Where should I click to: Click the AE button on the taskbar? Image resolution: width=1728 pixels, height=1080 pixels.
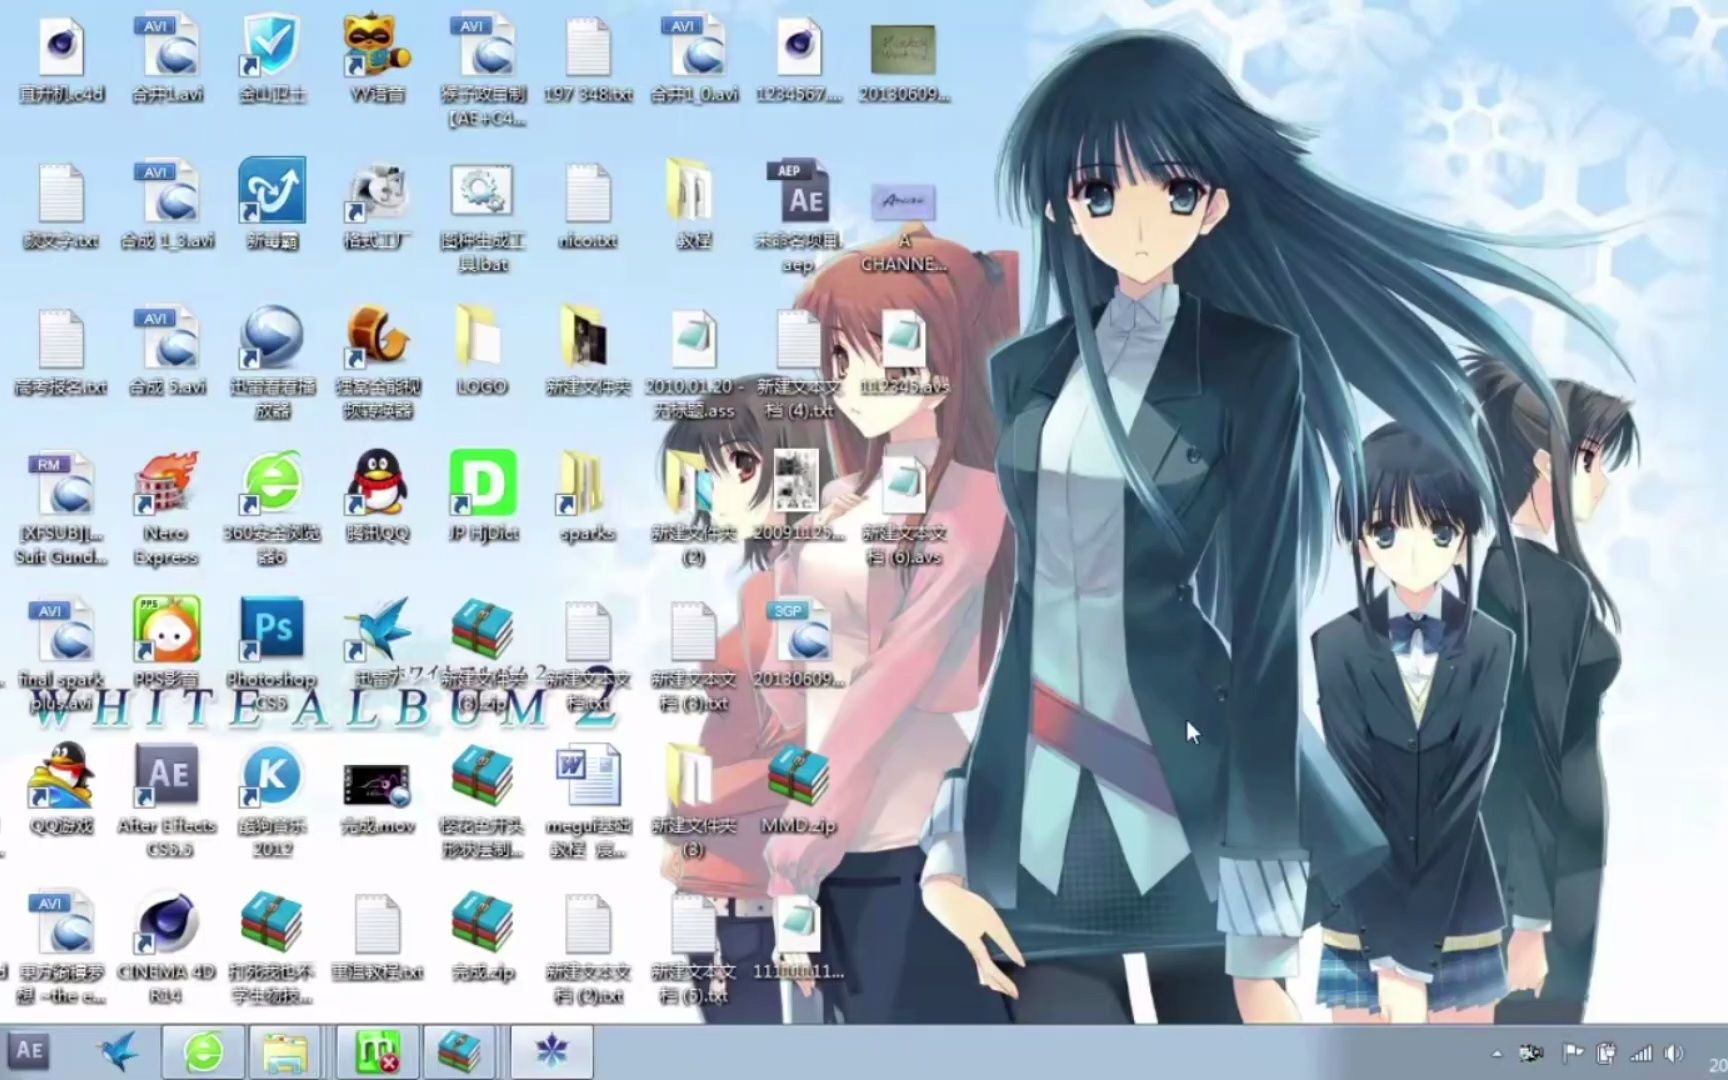click(x=28, y=1052)
